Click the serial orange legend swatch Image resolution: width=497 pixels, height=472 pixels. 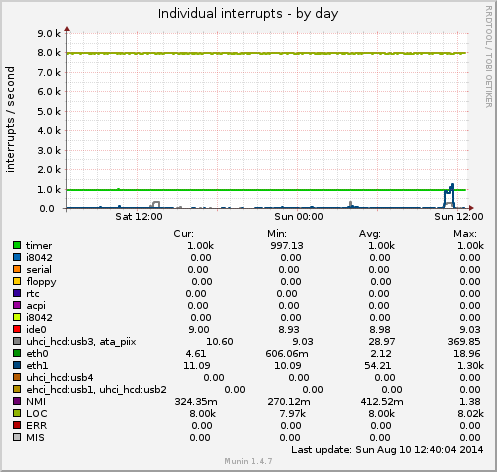tap(17, 269)
